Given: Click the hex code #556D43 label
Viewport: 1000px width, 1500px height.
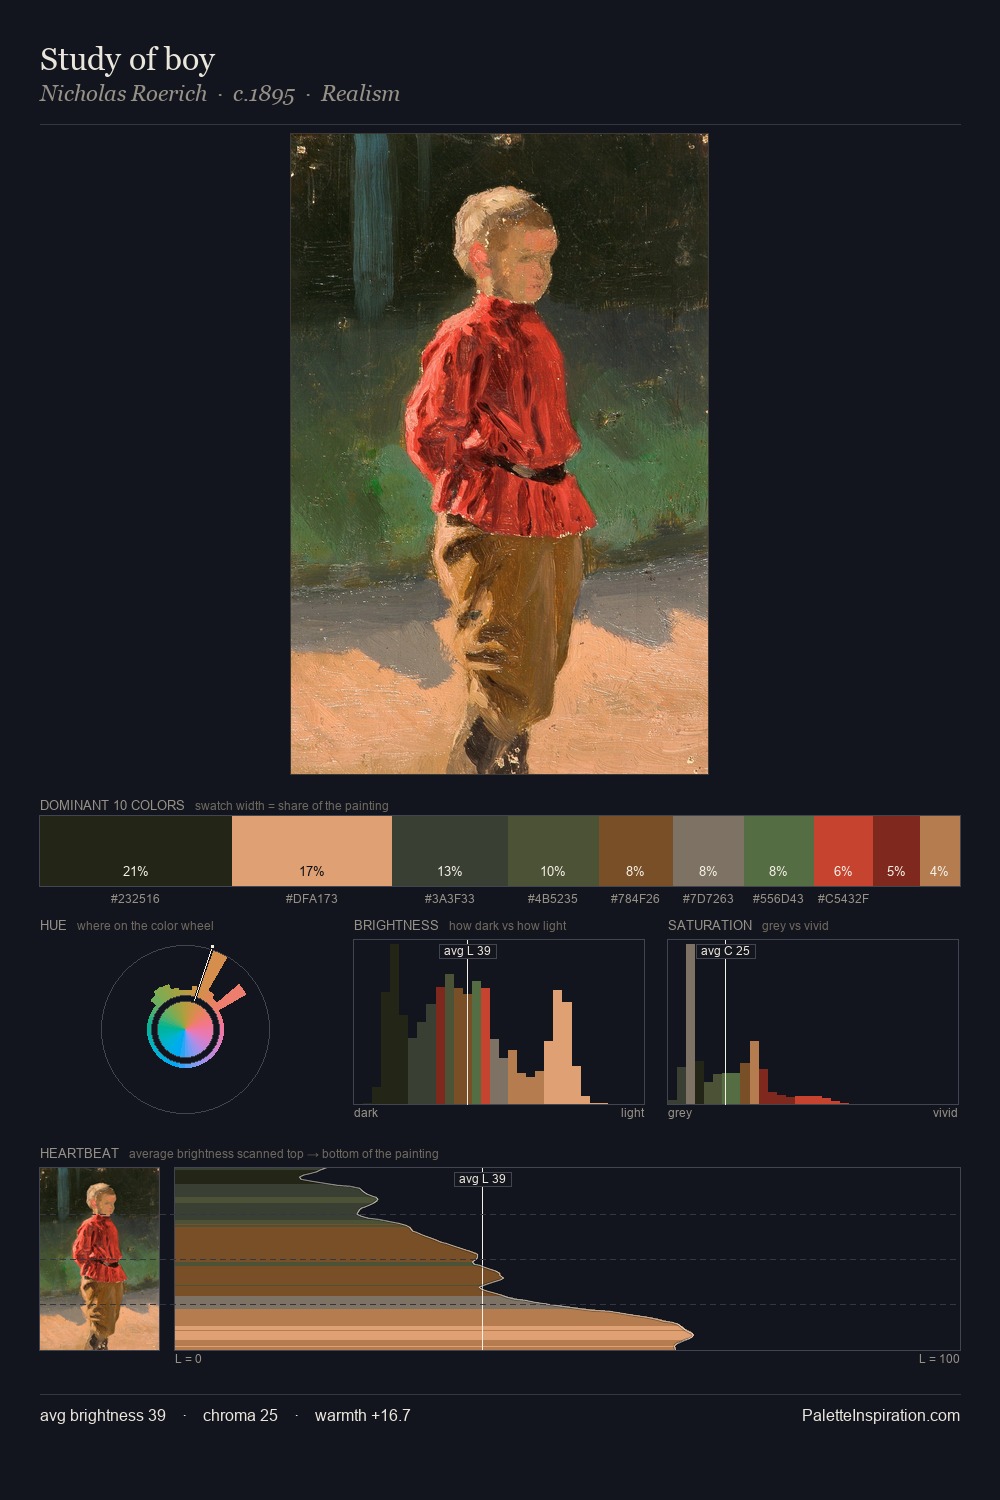Looking at the screenshot, I should click(x=778, y=899).
